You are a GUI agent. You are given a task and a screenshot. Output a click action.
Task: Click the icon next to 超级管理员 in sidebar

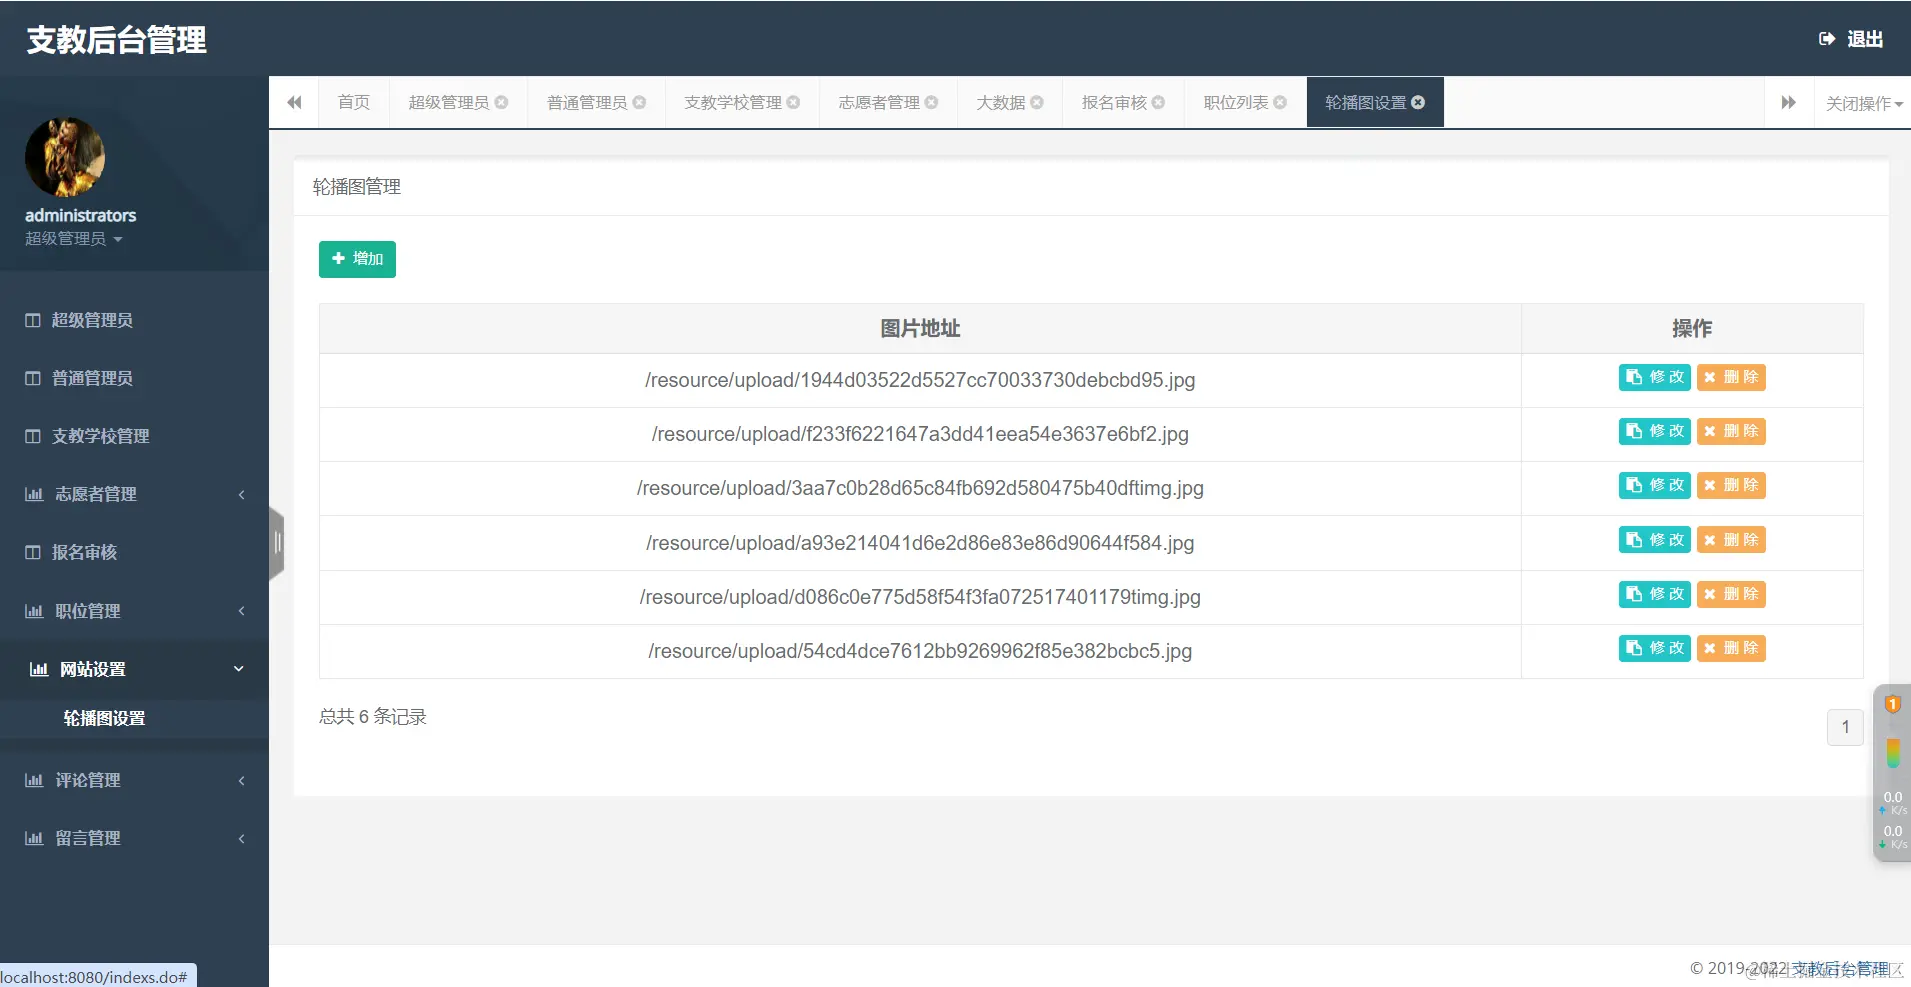pyautogui.click(x=33, y=320)
